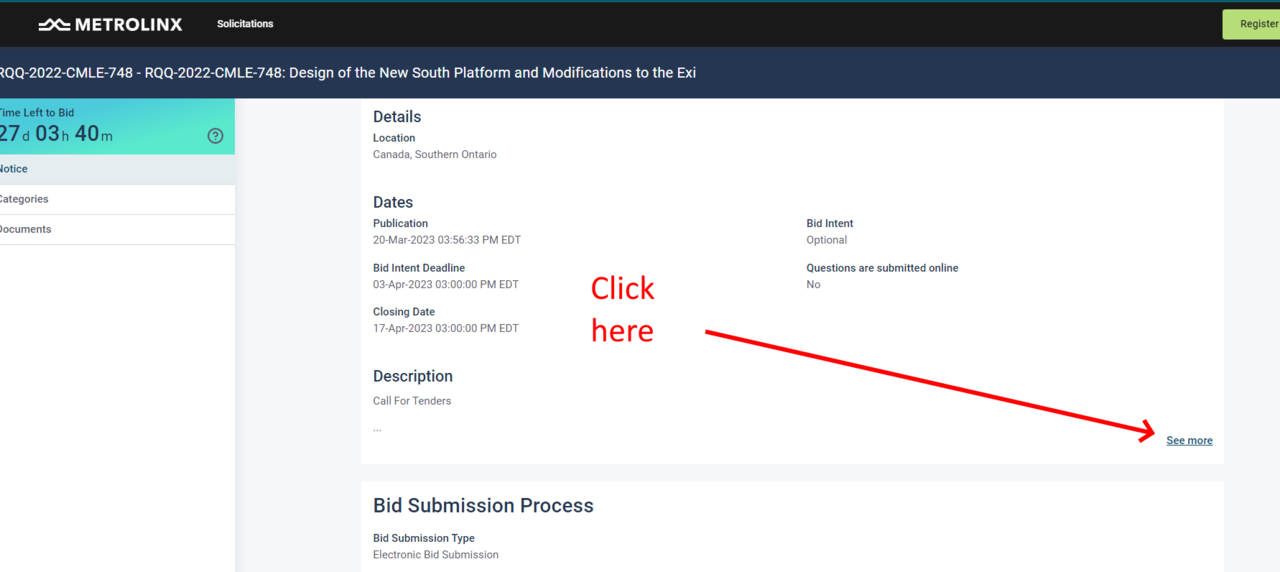The height and width of the screenshot is (572, 1280).
Task: Click the Canada, Southern Ontario location text
Action: tap(435, 155)
